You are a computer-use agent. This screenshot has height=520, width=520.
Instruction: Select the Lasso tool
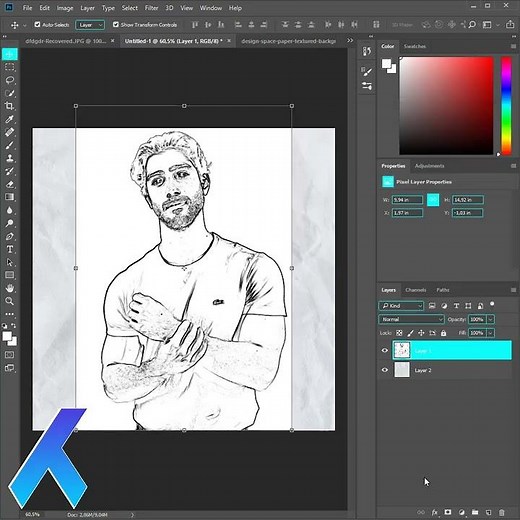(x=10, y=80)
